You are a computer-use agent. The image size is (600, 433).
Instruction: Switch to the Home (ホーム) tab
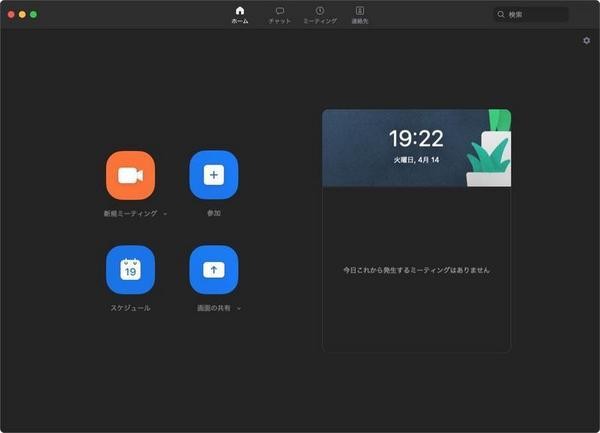click(240, 15)
